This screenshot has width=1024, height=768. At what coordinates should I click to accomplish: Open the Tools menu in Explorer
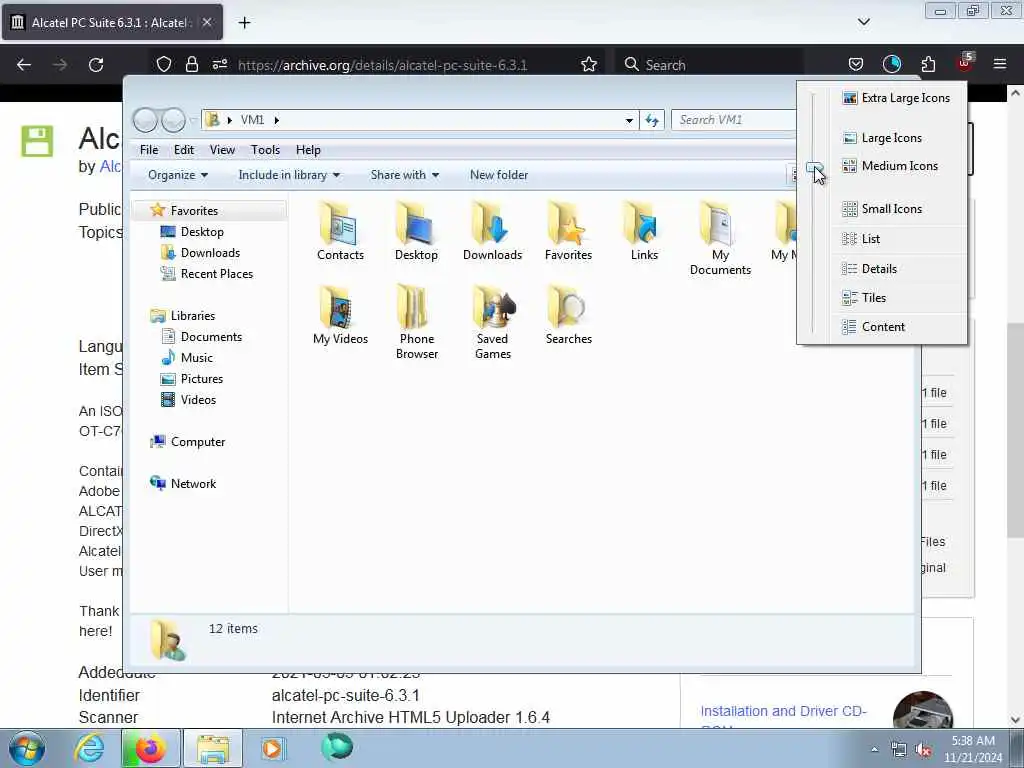265,150
